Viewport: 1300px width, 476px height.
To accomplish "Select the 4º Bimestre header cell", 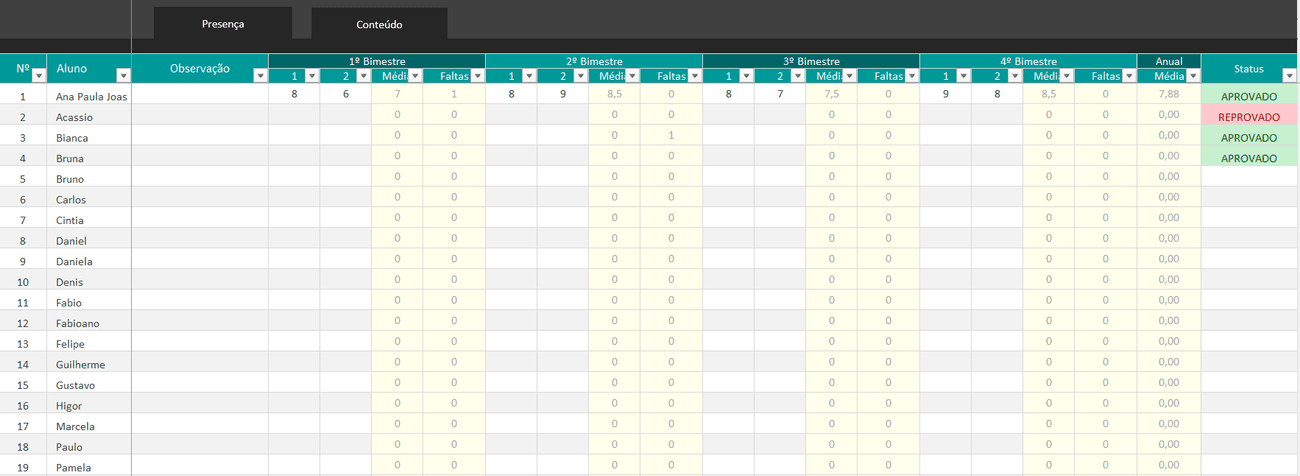I will click(x=1028, y=61).
